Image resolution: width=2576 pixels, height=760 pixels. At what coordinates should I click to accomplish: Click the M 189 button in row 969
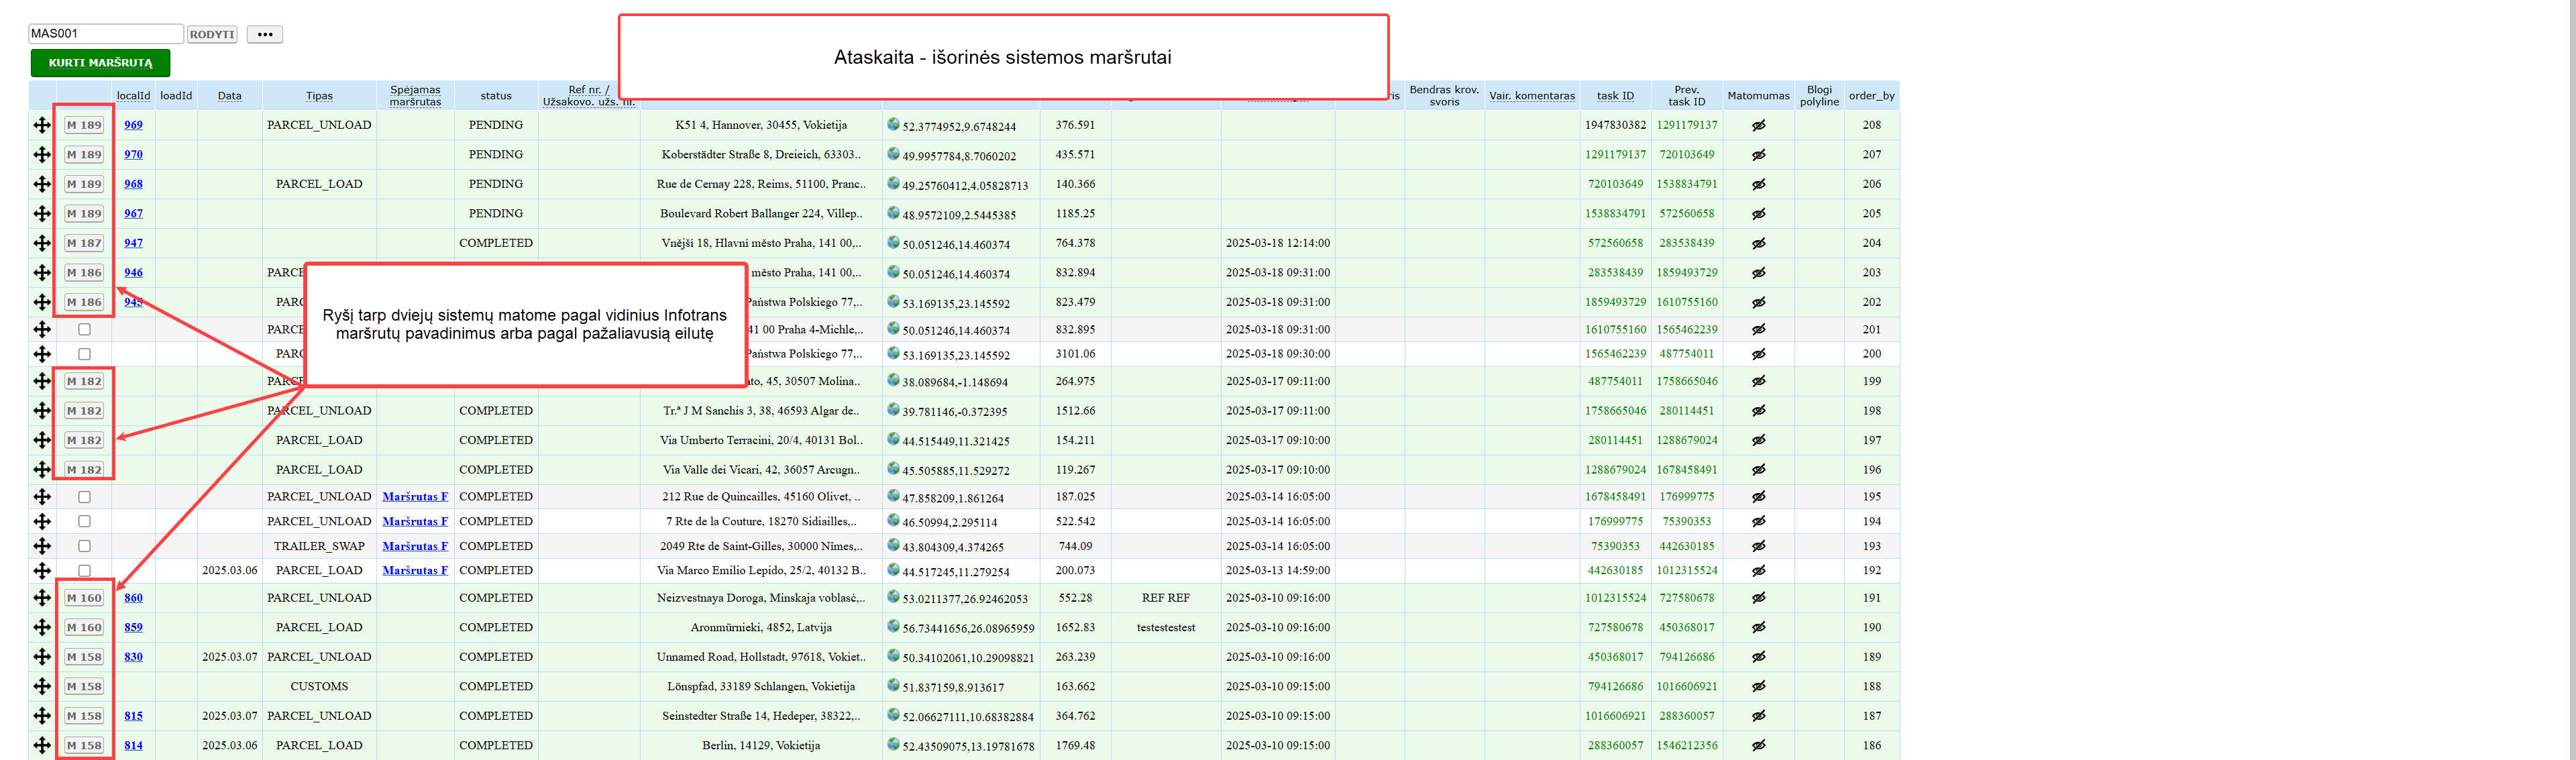[x=84, y=125]
